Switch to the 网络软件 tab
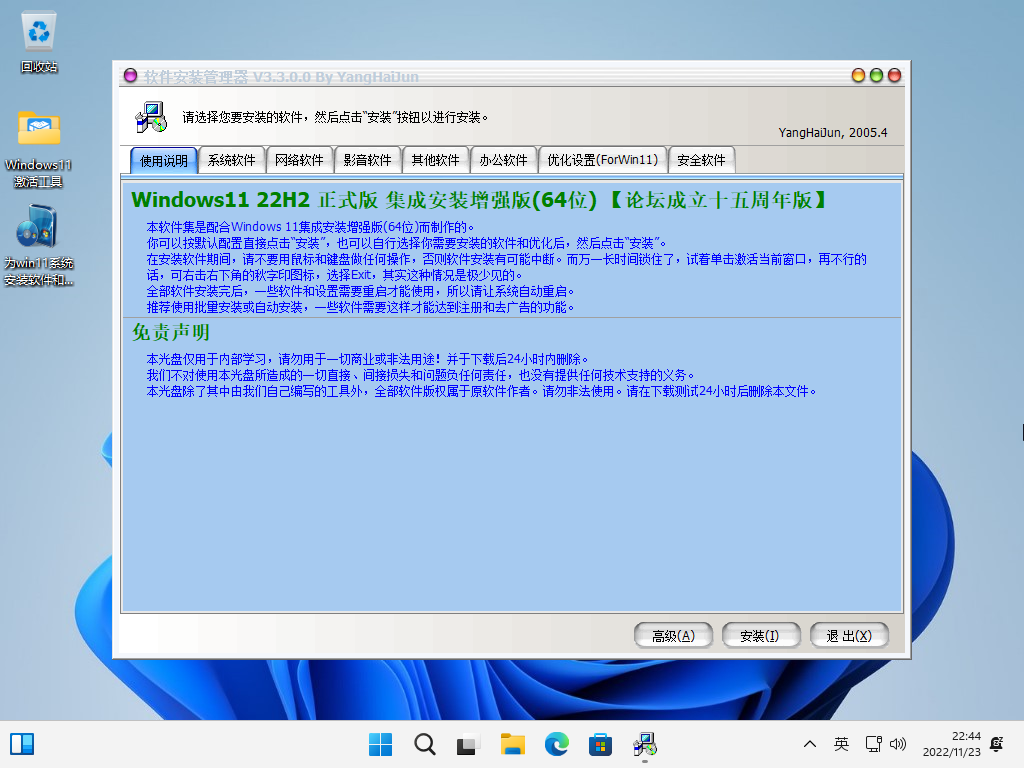1024x768 pixels. (x=299, y=160)
